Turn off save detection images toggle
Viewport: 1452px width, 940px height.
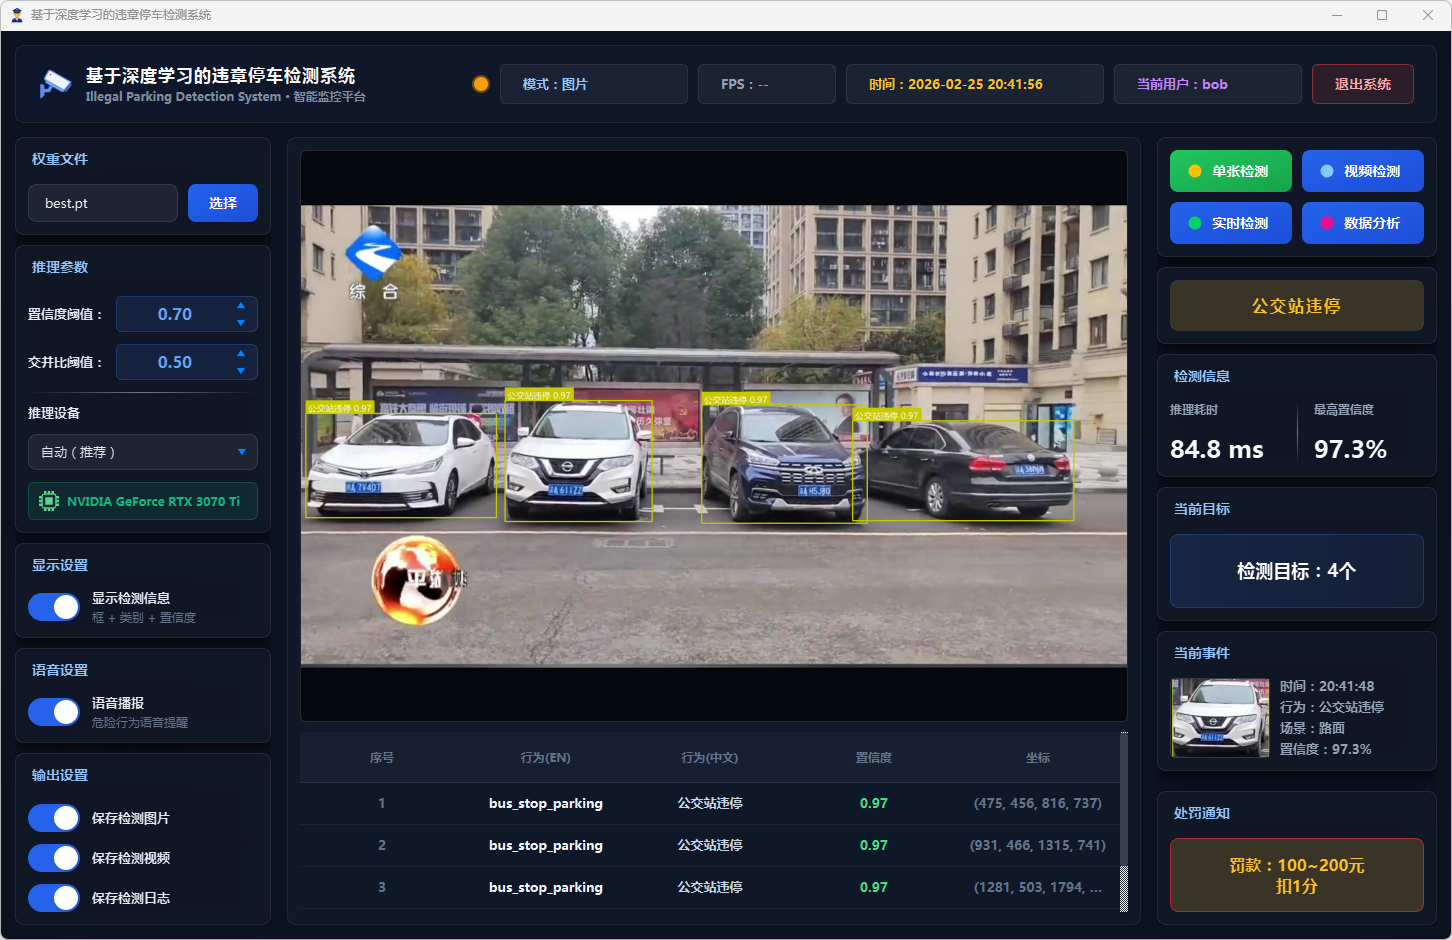coord(54,818)
